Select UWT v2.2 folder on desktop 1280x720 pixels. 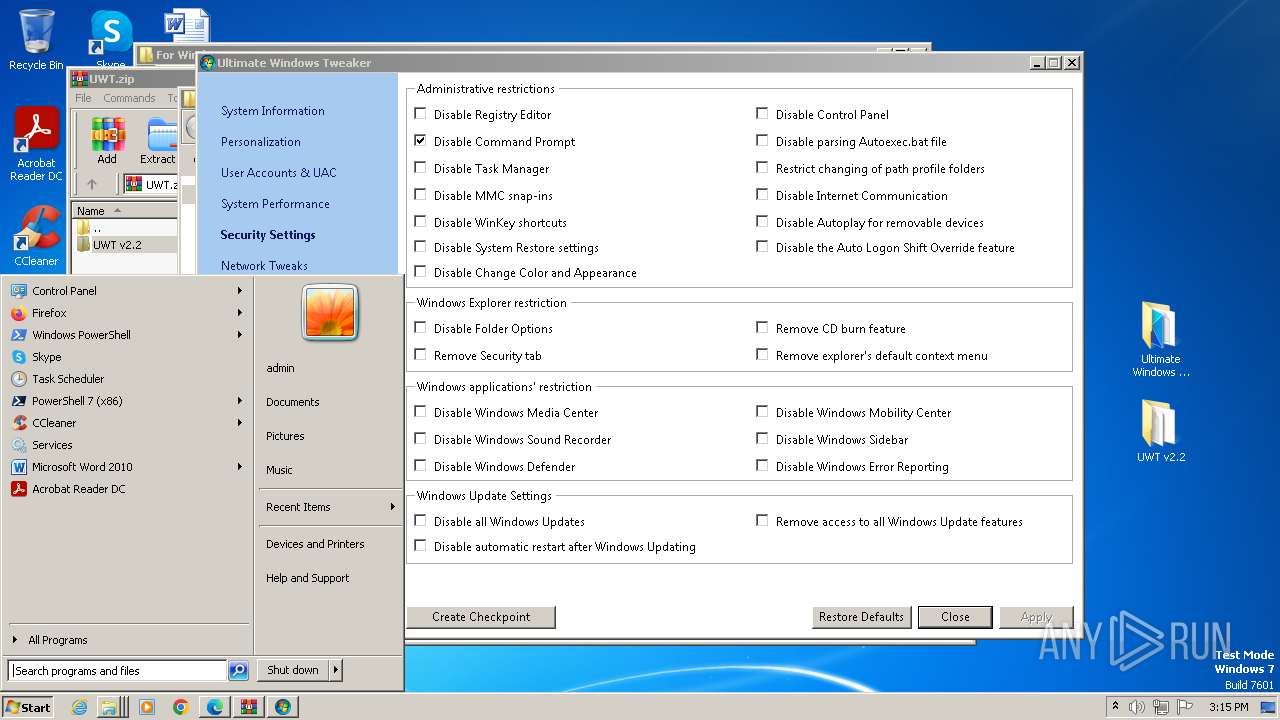pyautogui.click(x=1160, y=430)
